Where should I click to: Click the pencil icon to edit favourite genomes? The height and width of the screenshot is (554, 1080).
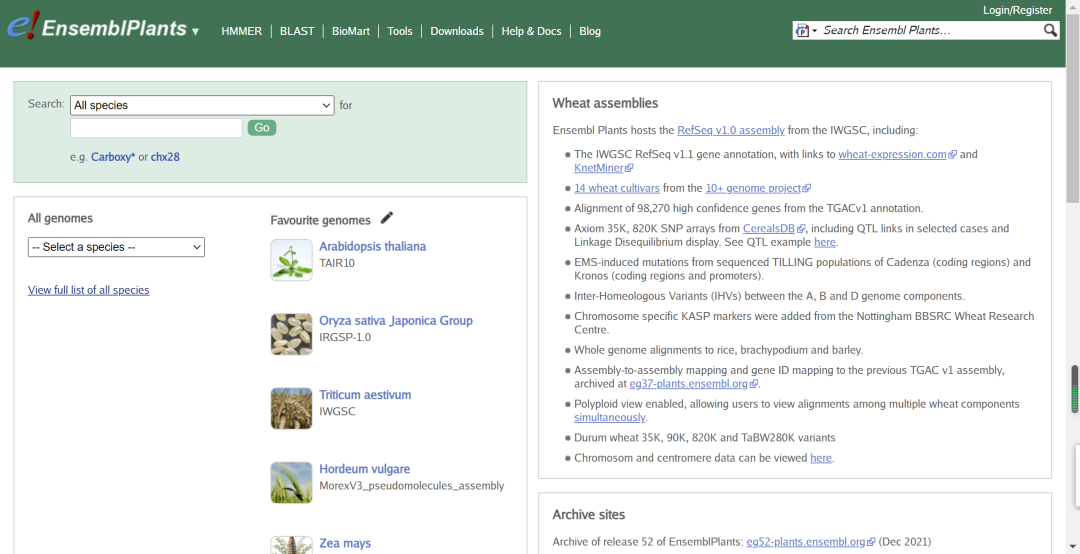387,218
